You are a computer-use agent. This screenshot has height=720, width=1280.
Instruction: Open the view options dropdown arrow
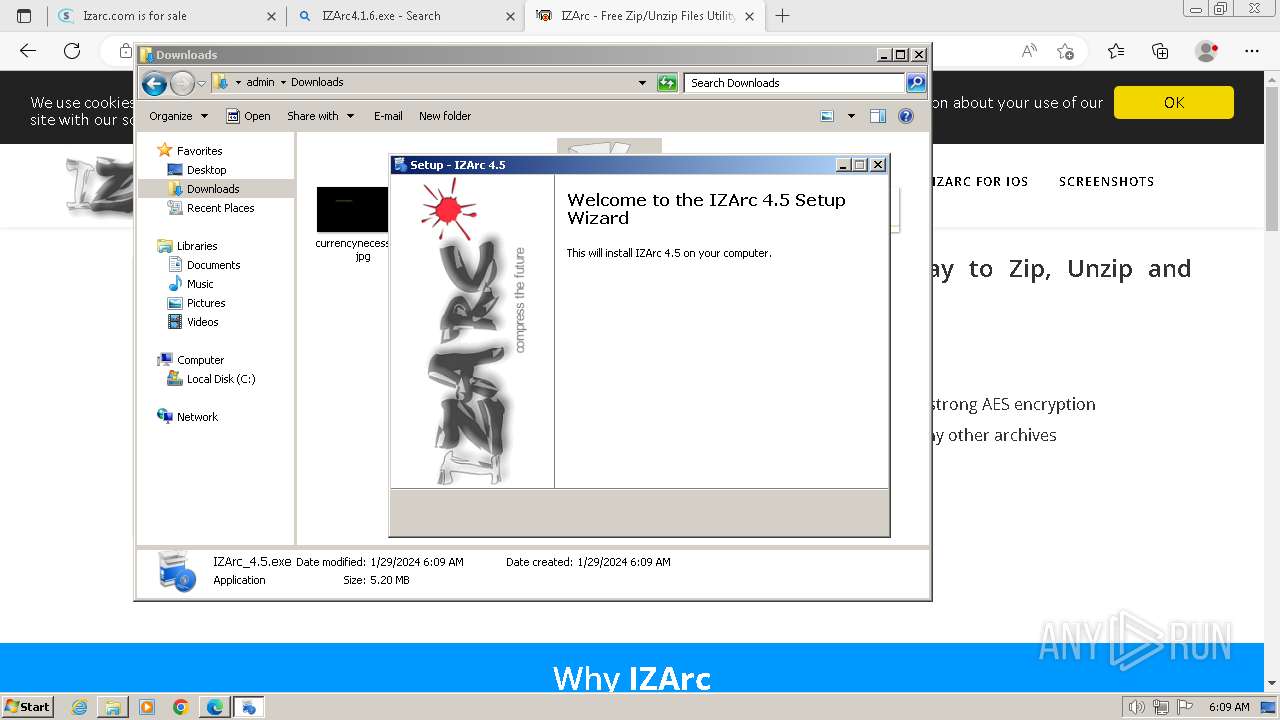(851, 116)
